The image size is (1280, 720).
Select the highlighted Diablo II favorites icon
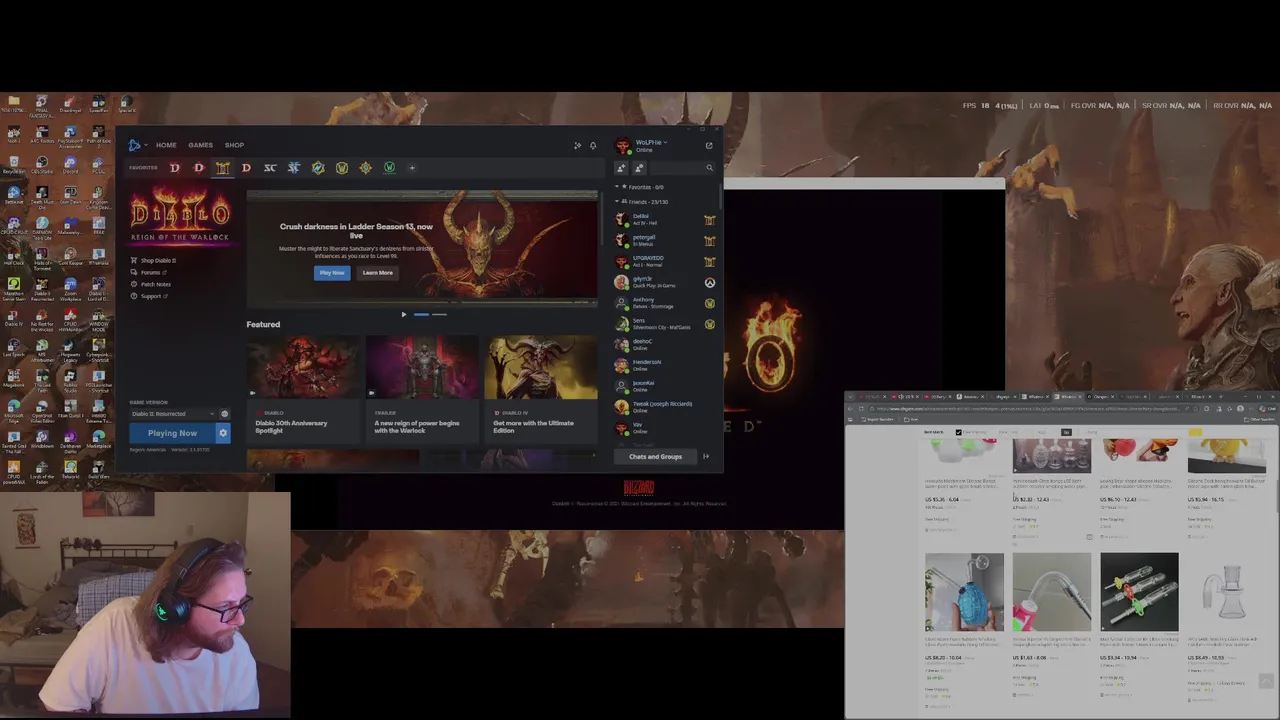point(222,168)
